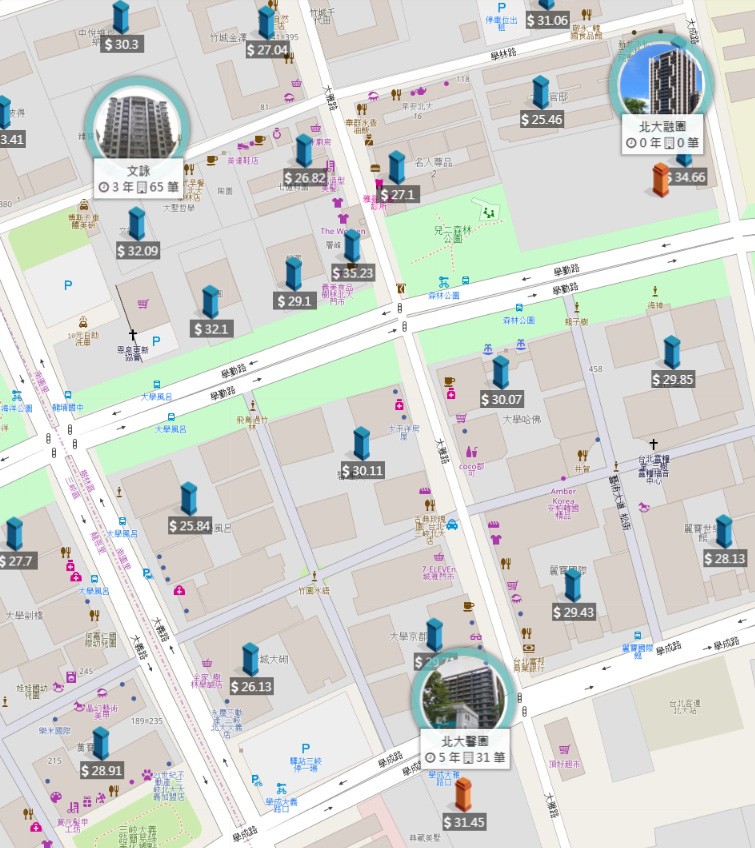The width and height of the screenshot is (755, 848).
Task: Click the $3.41 price tag at left edge
Action: [12, 140]
